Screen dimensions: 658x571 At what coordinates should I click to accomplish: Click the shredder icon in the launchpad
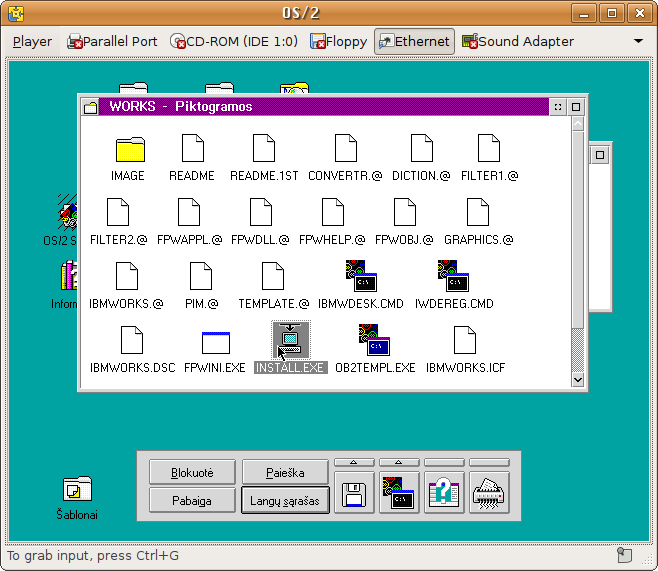click(489, 493)
